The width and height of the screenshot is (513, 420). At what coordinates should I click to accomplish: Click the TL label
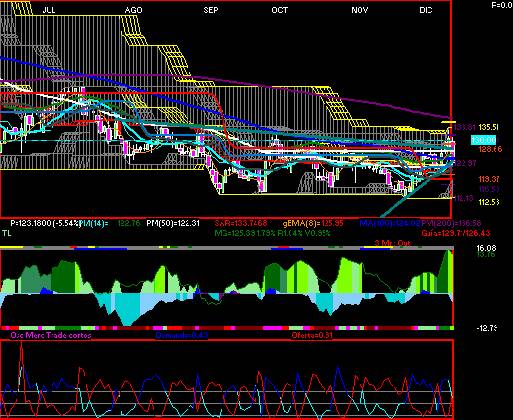[7, 233]
